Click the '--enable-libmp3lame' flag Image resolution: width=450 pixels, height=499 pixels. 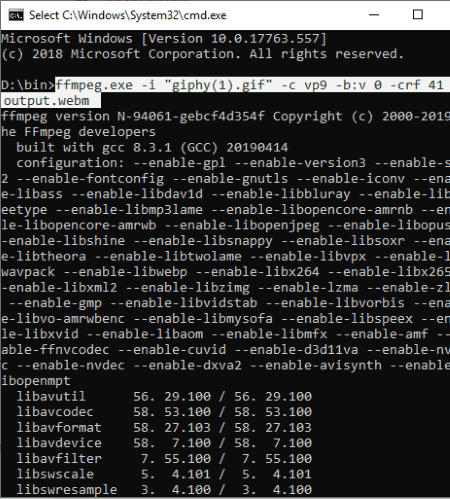[129, 210]
